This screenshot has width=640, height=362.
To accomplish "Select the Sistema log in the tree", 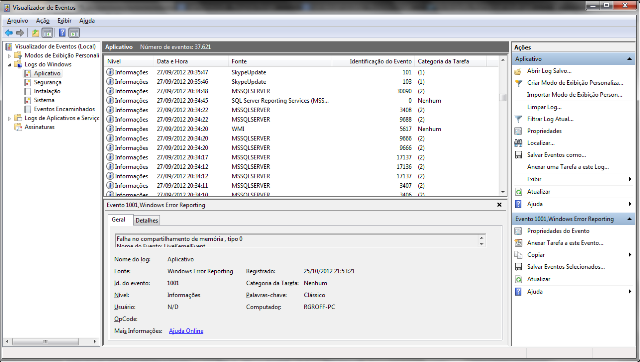I will pos(44,100).
